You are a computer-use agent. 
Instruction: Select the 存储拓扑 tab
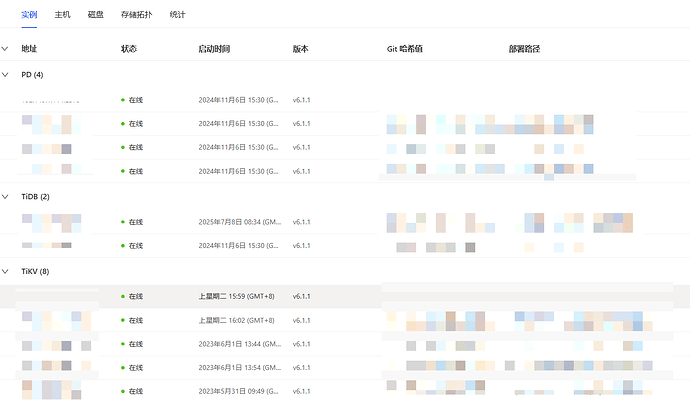coord(136,15)
